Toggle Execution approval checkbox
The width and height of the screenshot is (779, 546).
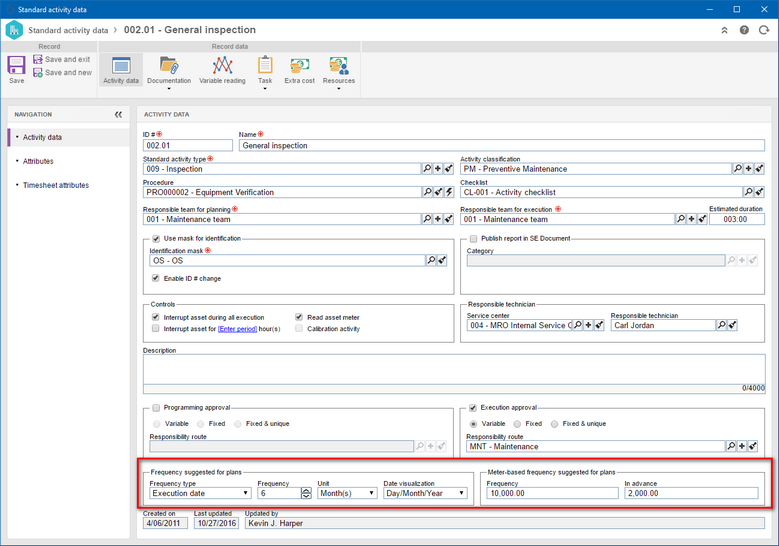473,408
